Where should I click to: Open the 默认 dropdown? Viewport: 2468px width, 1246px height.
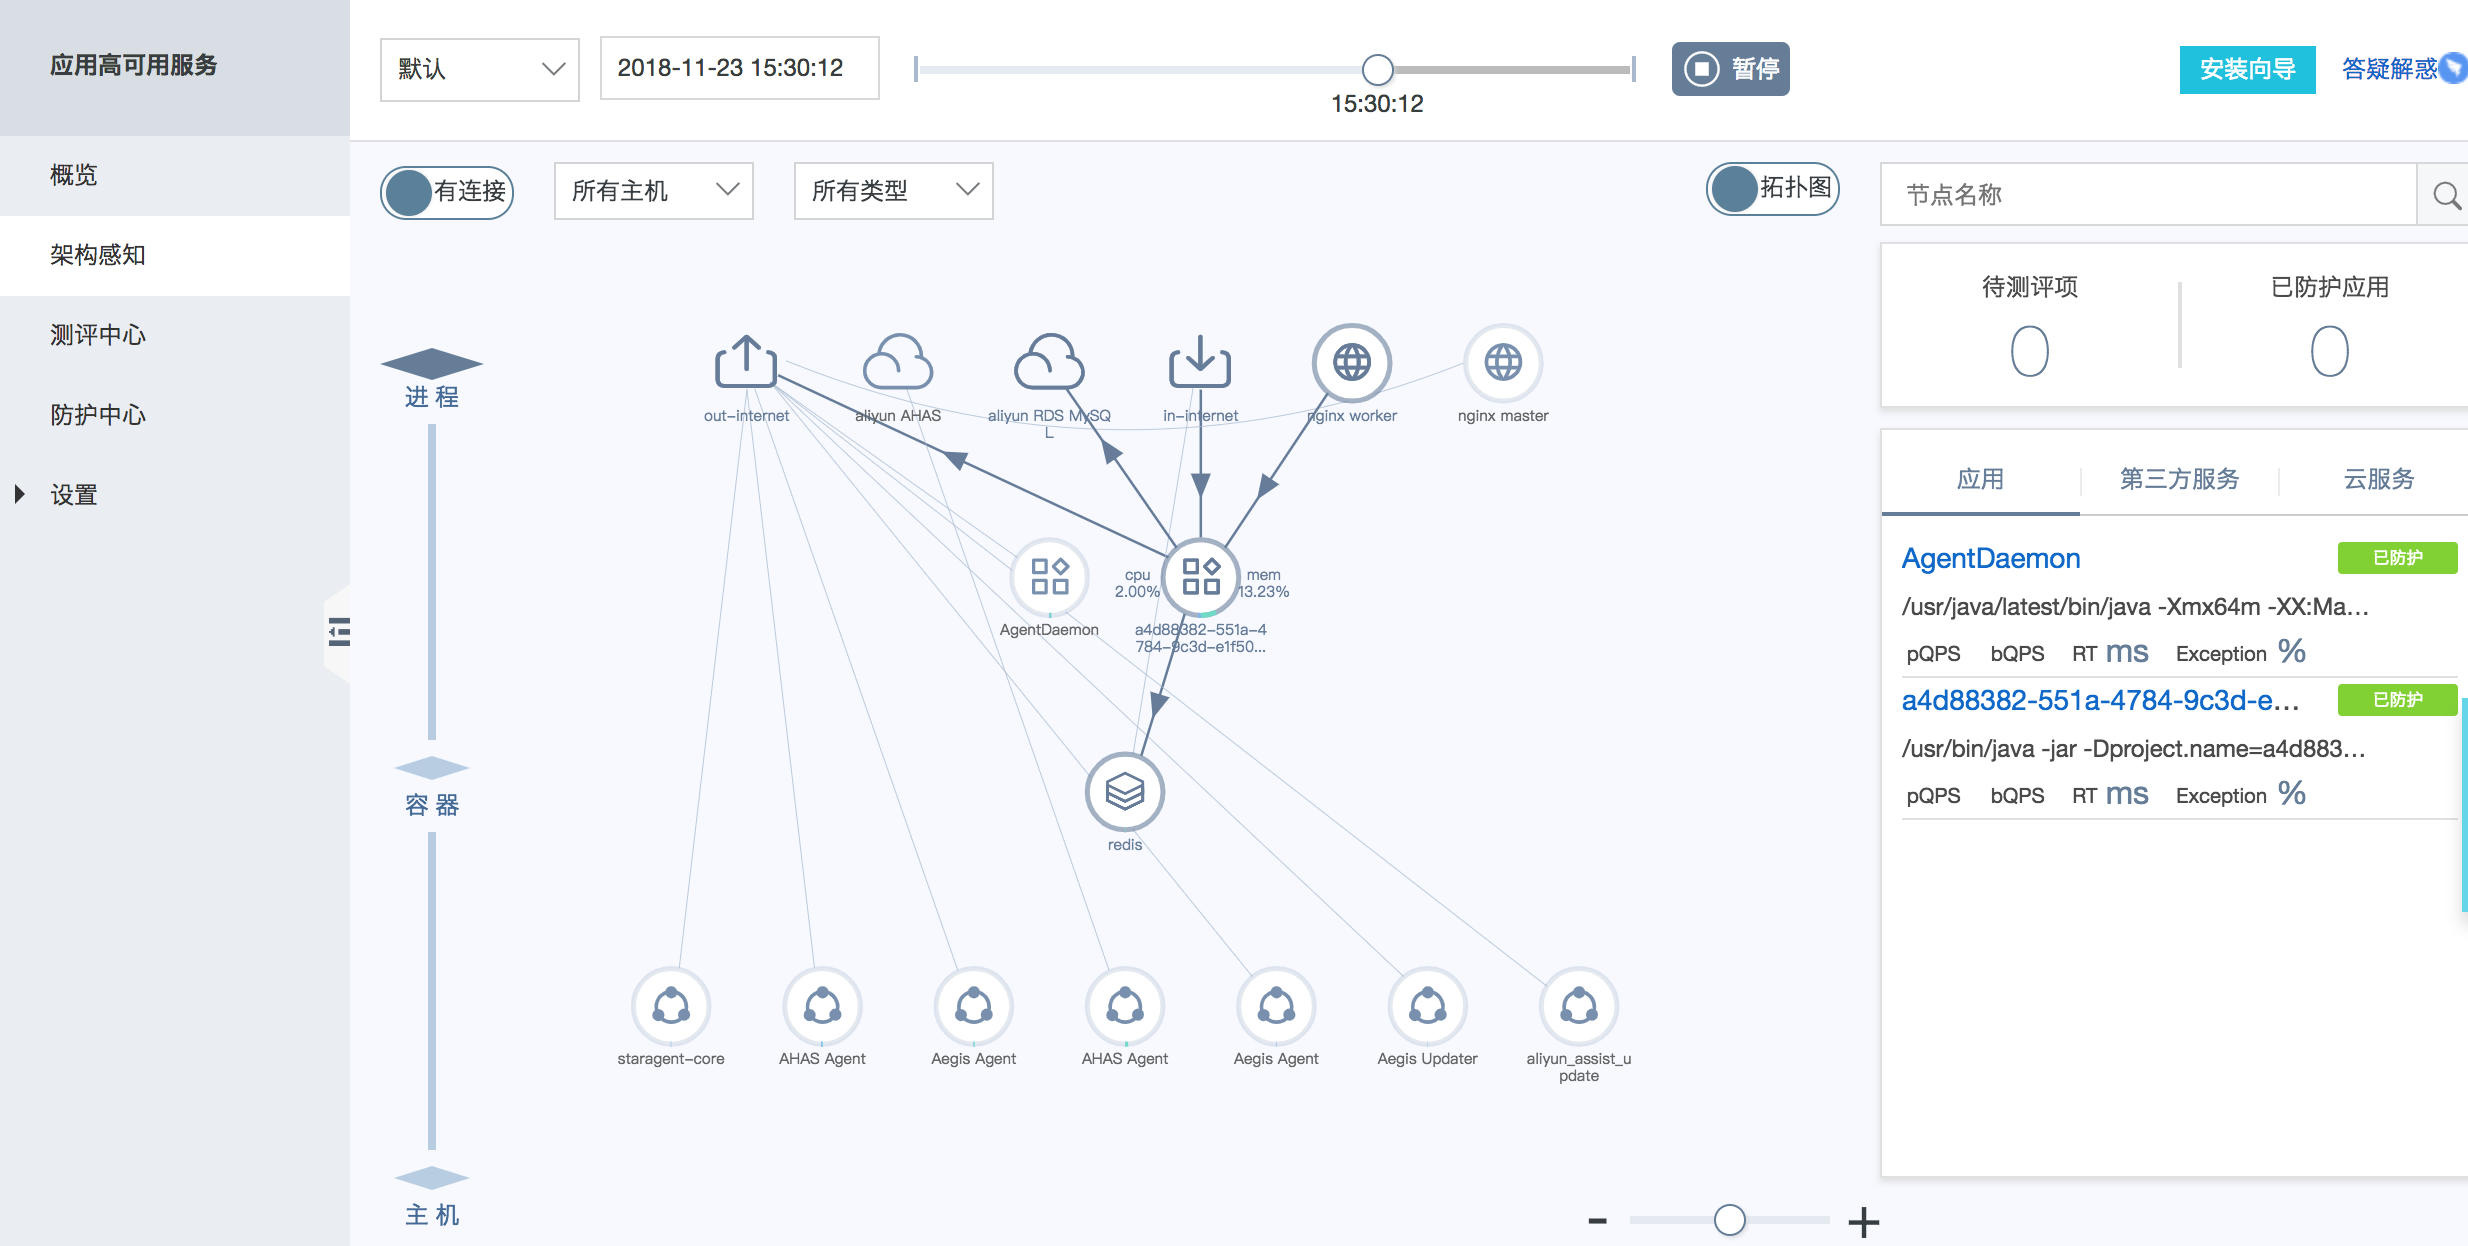point(479,69)
